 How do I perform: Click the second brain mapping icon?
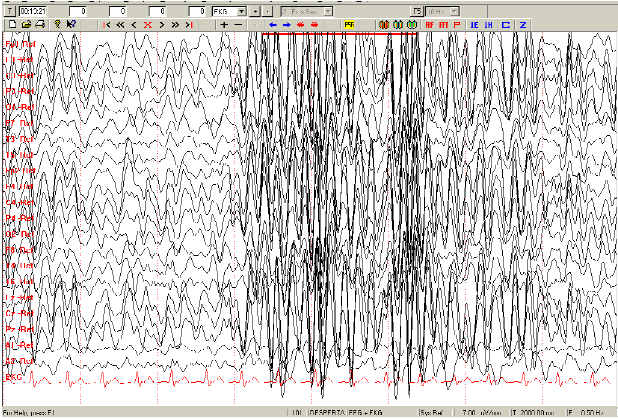tap(398, 25)
